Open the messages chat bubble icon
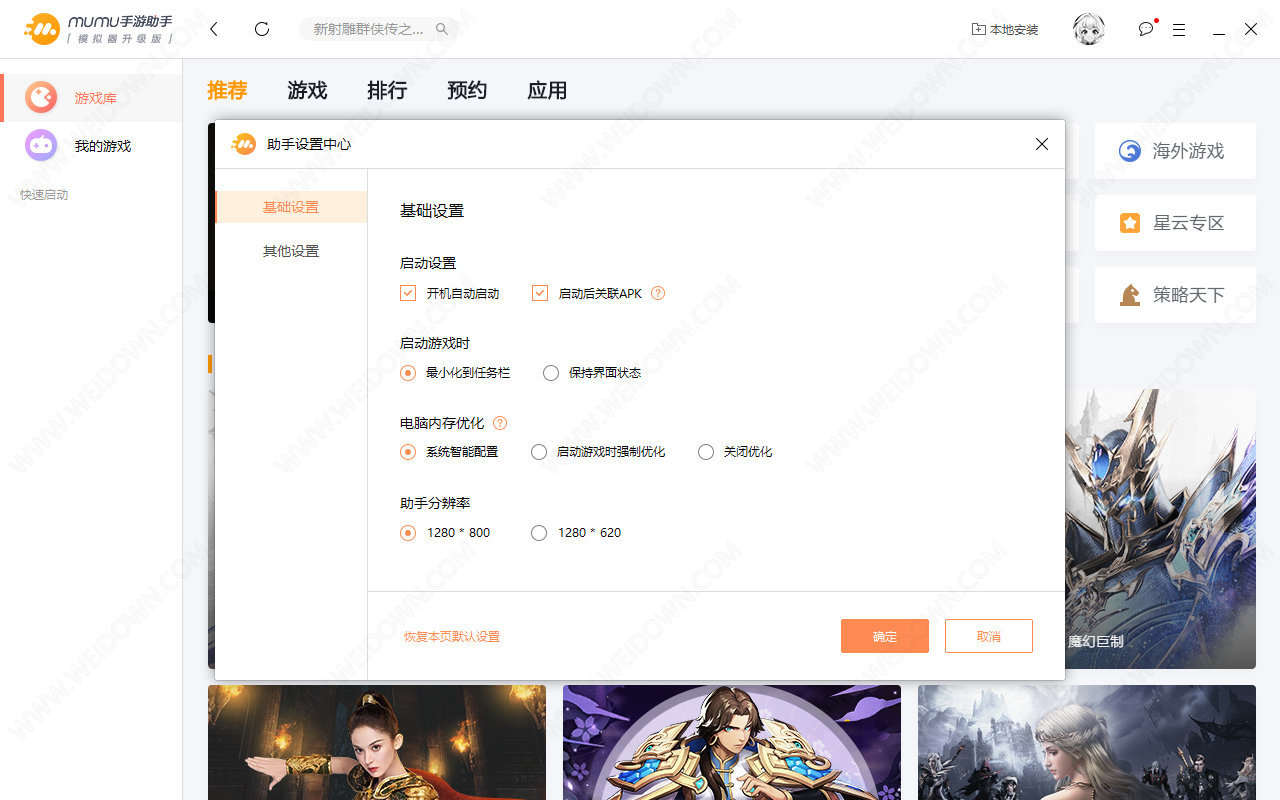The image size is (1280, 800). [x=1146, y=29]
